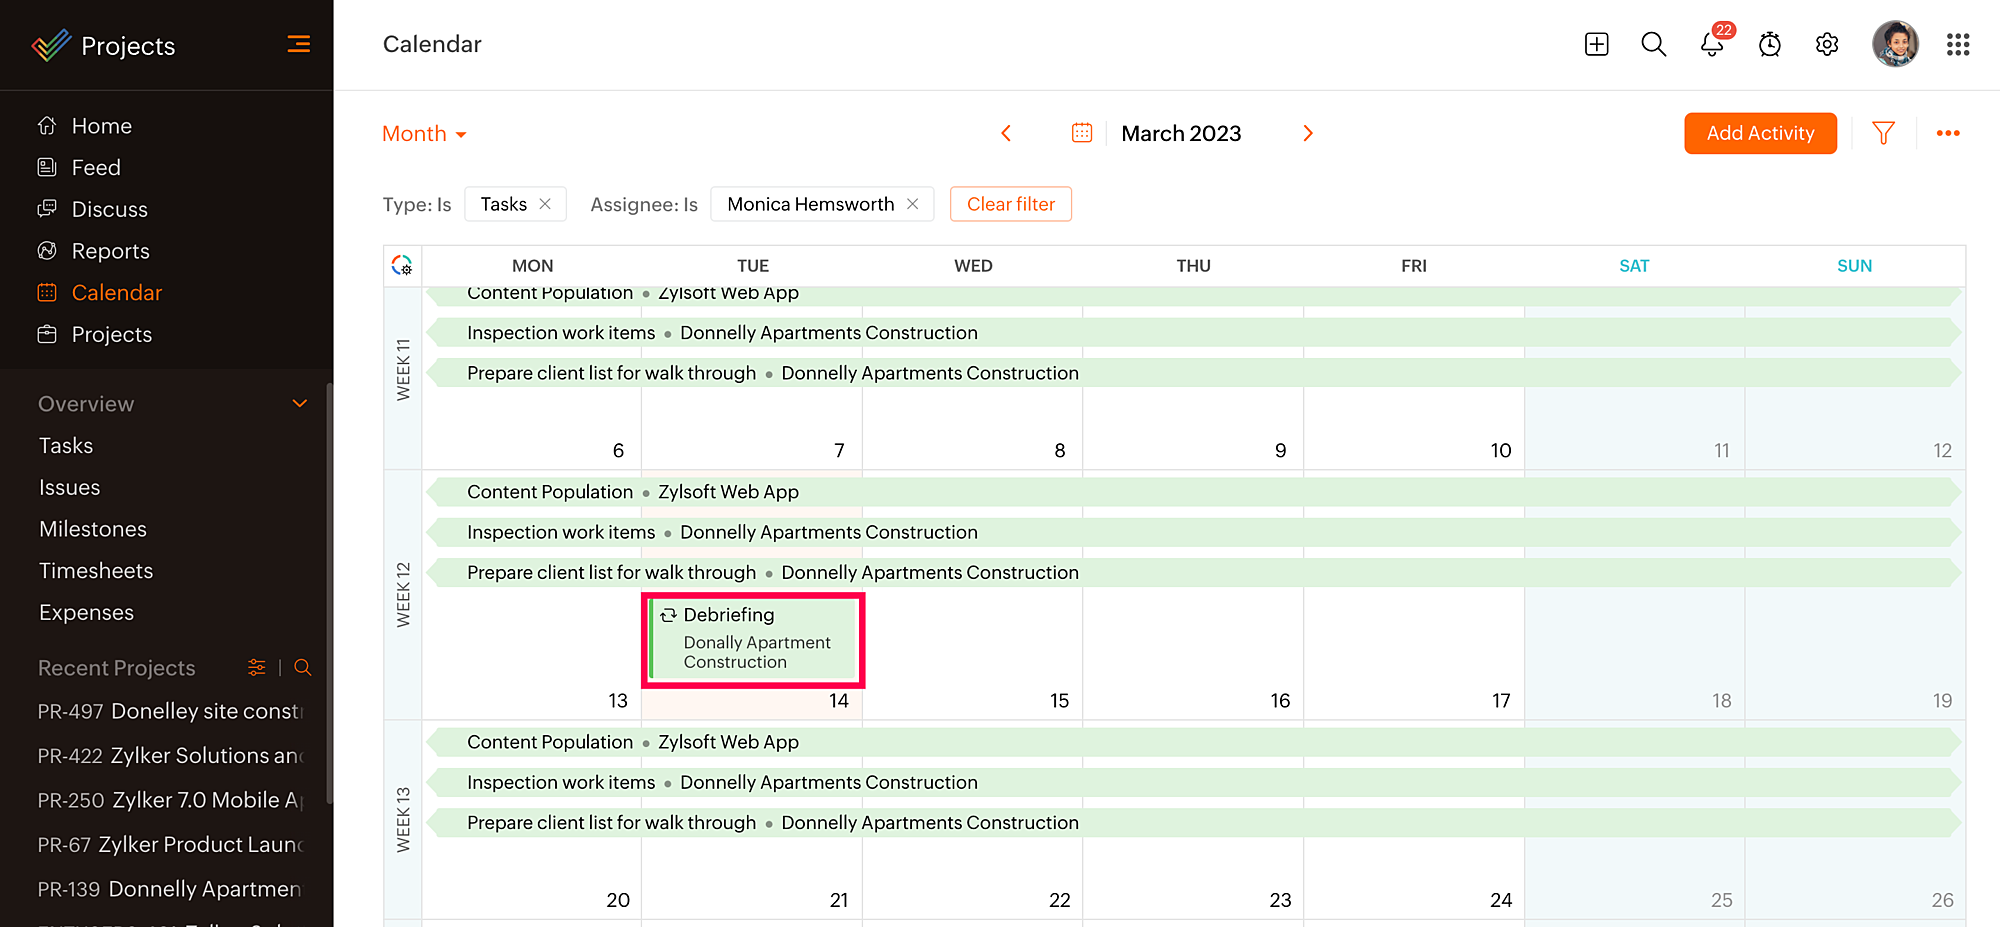Click the March 2023 month label
The image size is (2000, 927).
(x=1181, y=133)
